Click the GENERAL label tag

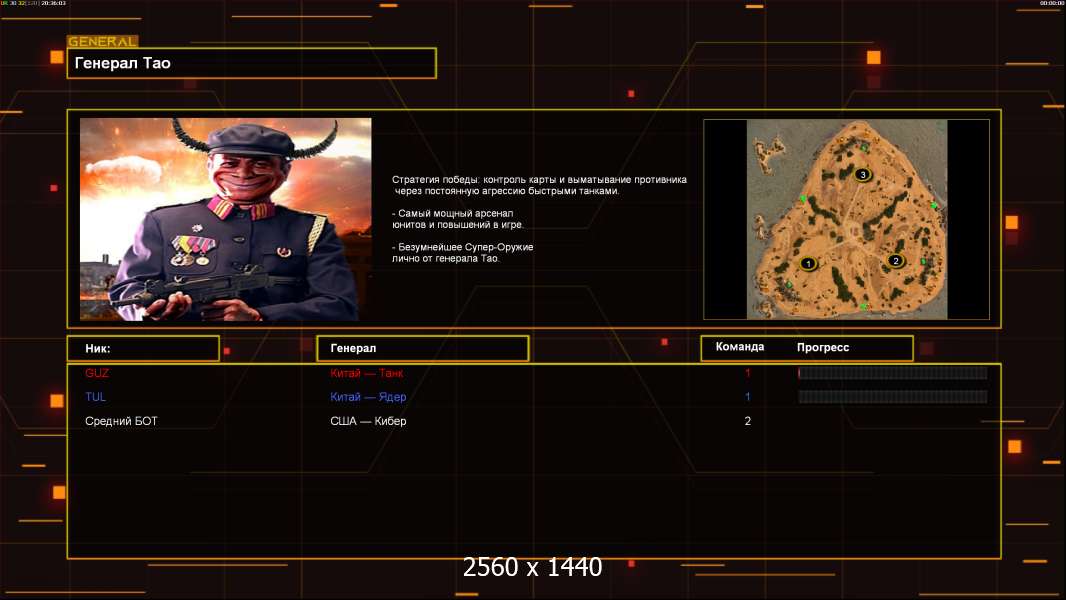coord(103,41)
